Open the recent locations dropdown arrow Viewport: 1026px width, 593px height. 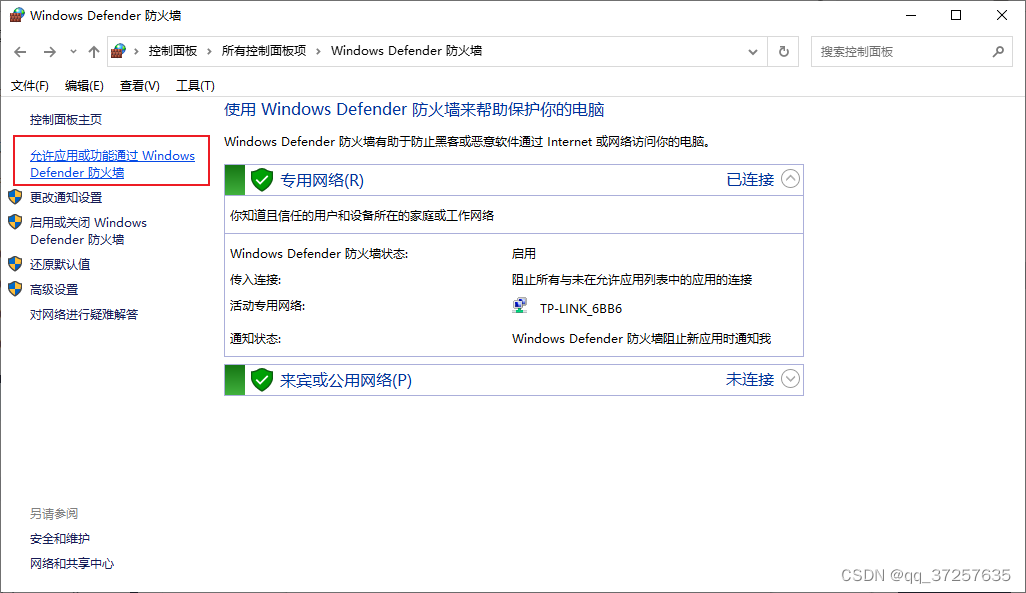tap(73, 52)
